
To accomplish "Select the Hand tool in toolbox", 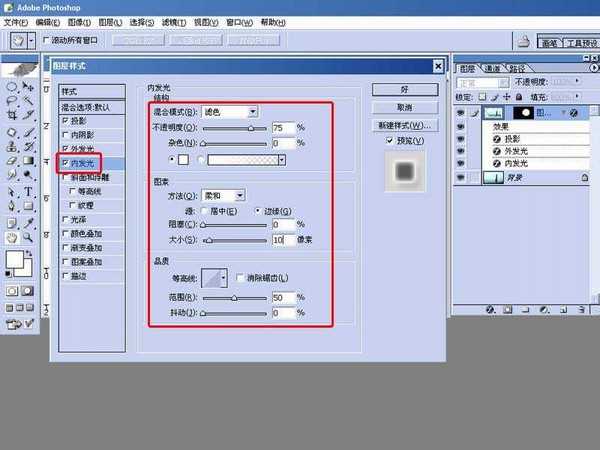I will click(11, 238).
